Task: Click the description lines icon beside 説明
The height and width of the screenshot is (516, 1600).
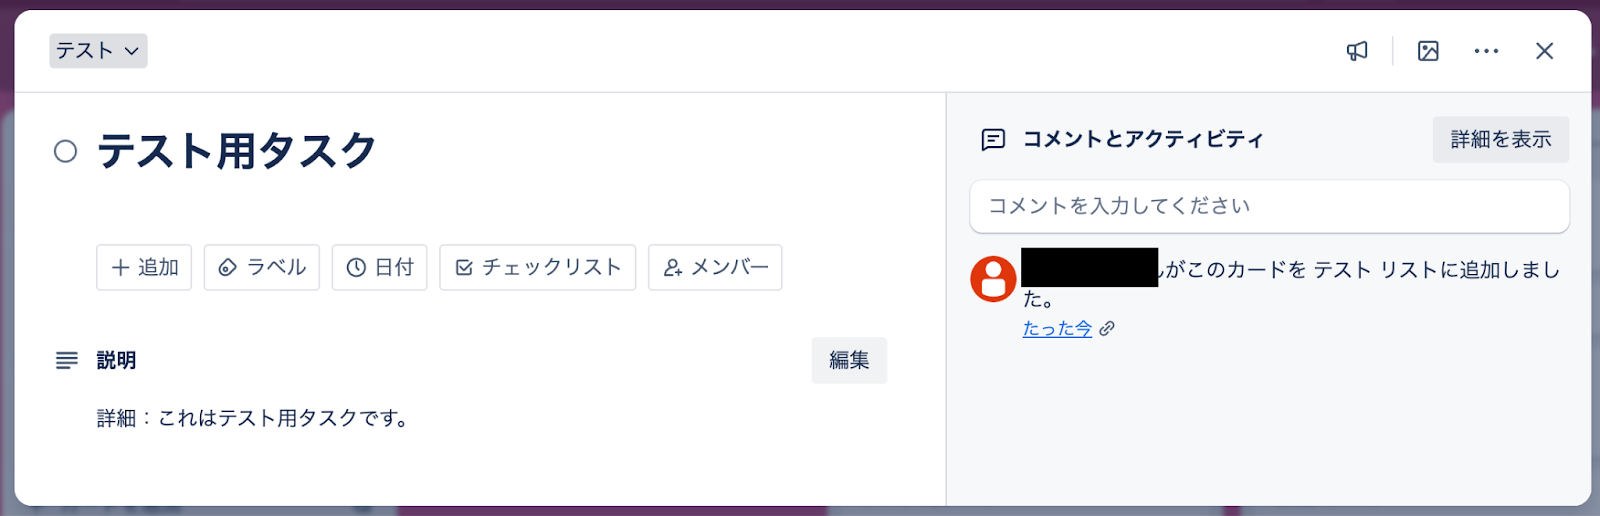Action: 66,360
